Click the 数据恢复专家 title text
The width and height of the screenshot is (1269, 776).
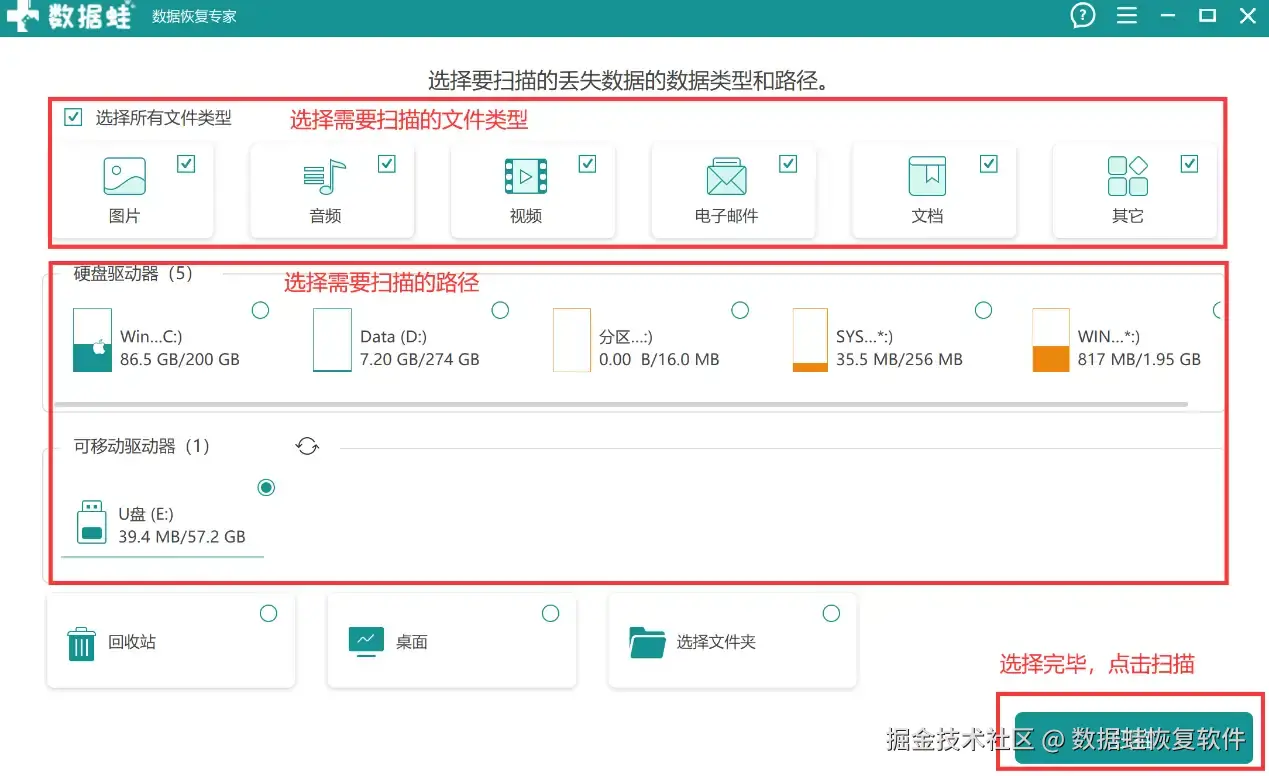click(x=194, y=17)
